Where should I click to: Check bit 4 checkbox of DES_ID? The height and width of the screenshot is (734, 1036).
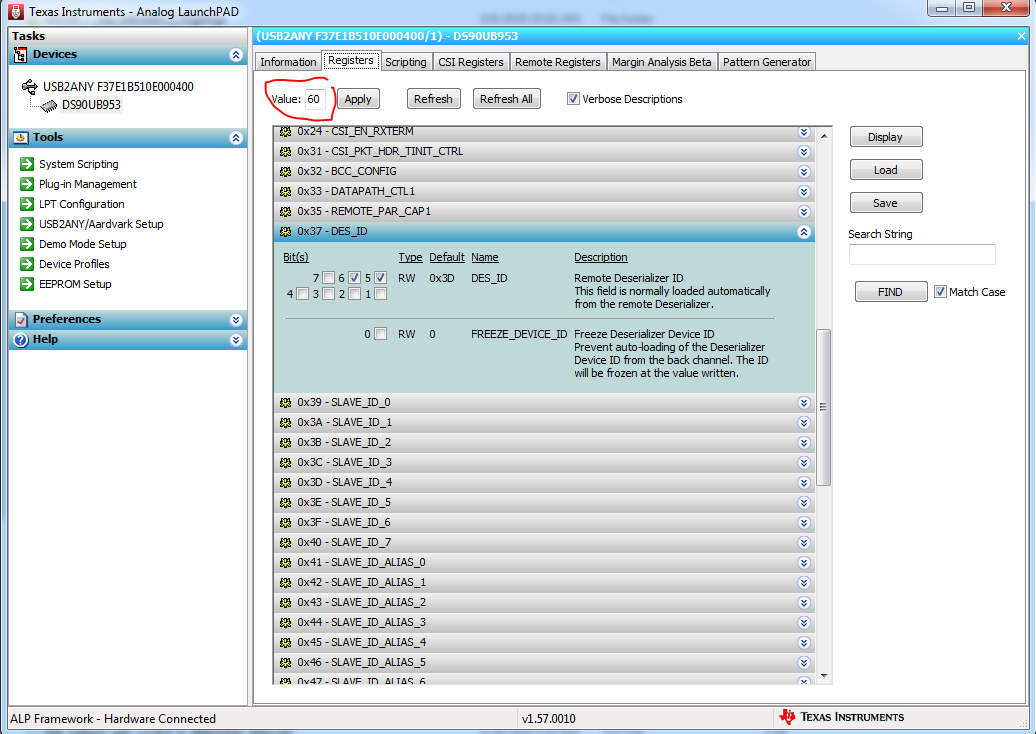tap(303, 294)
